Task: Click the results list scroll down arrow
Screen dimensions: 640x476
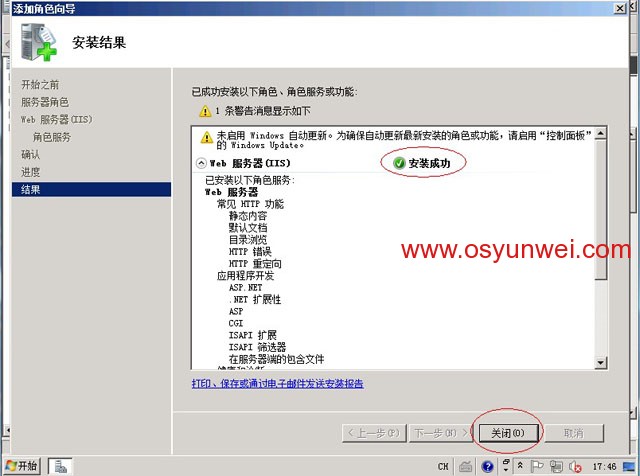Action: pyautogui.click(x=600, y=363)
